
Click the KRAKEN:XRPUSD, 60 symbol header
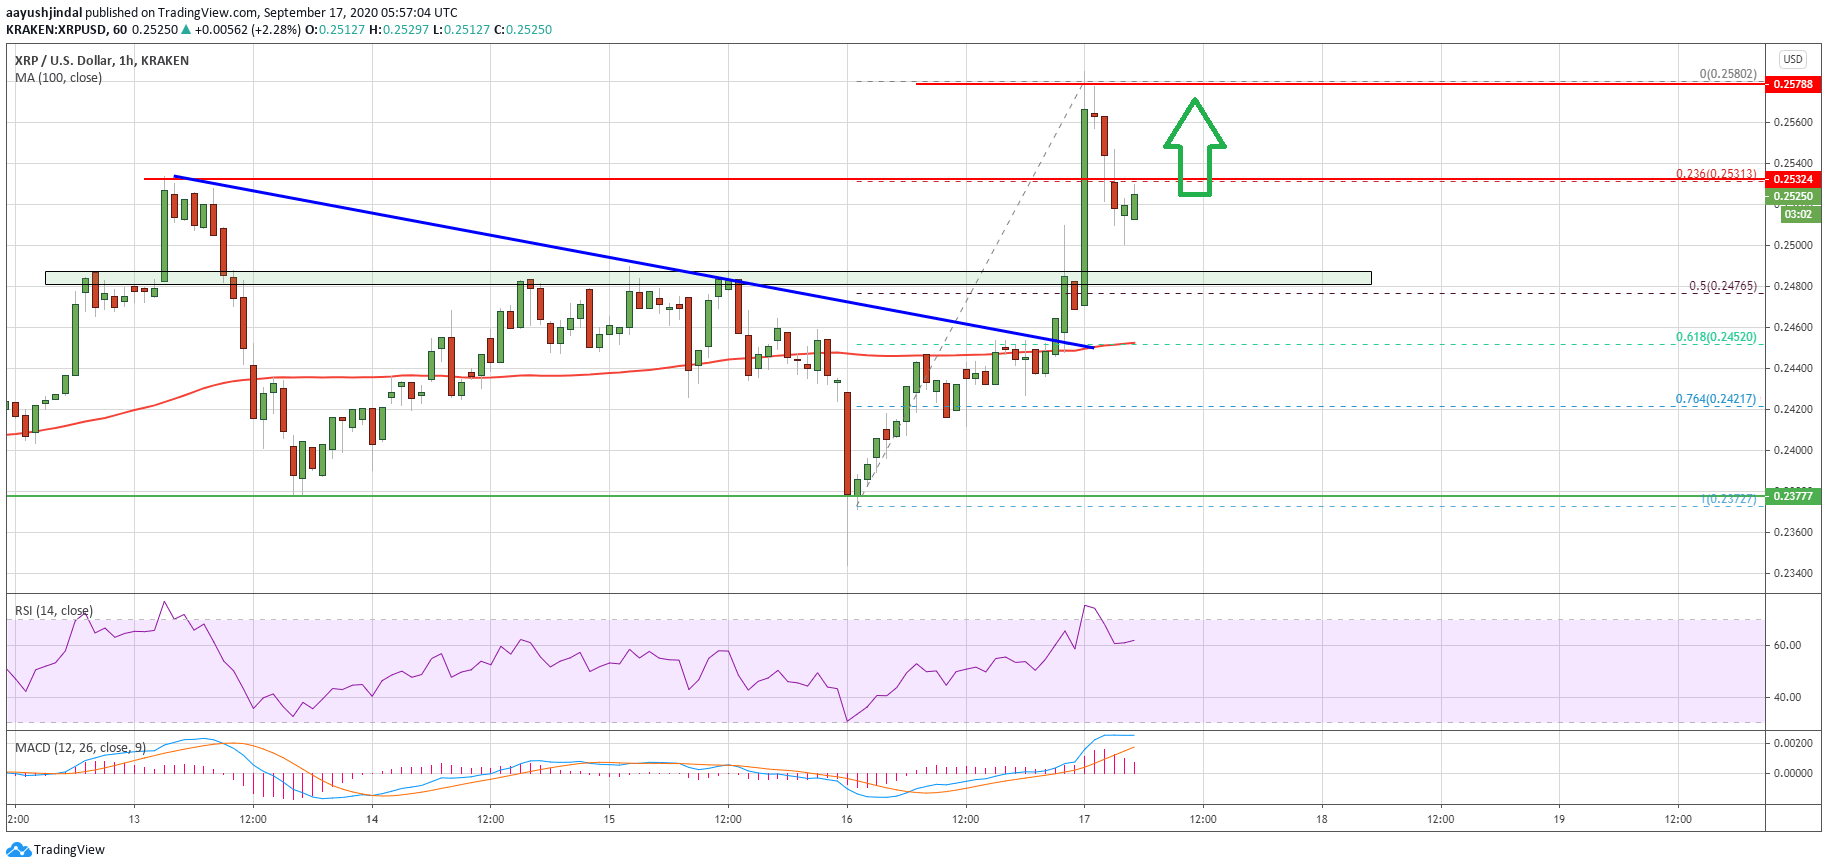pyautogui.click(x=66, y=30)
